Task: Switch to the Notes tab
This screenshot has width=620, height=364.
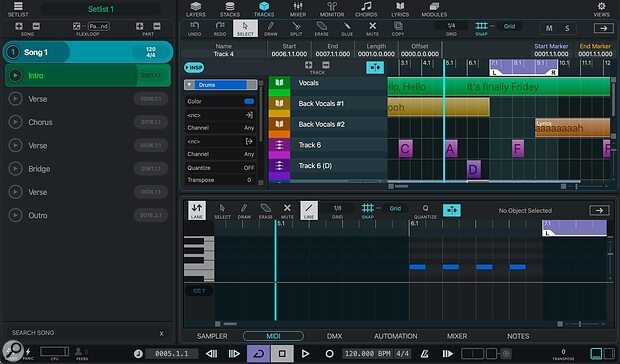Action: (x=518, y=336)
